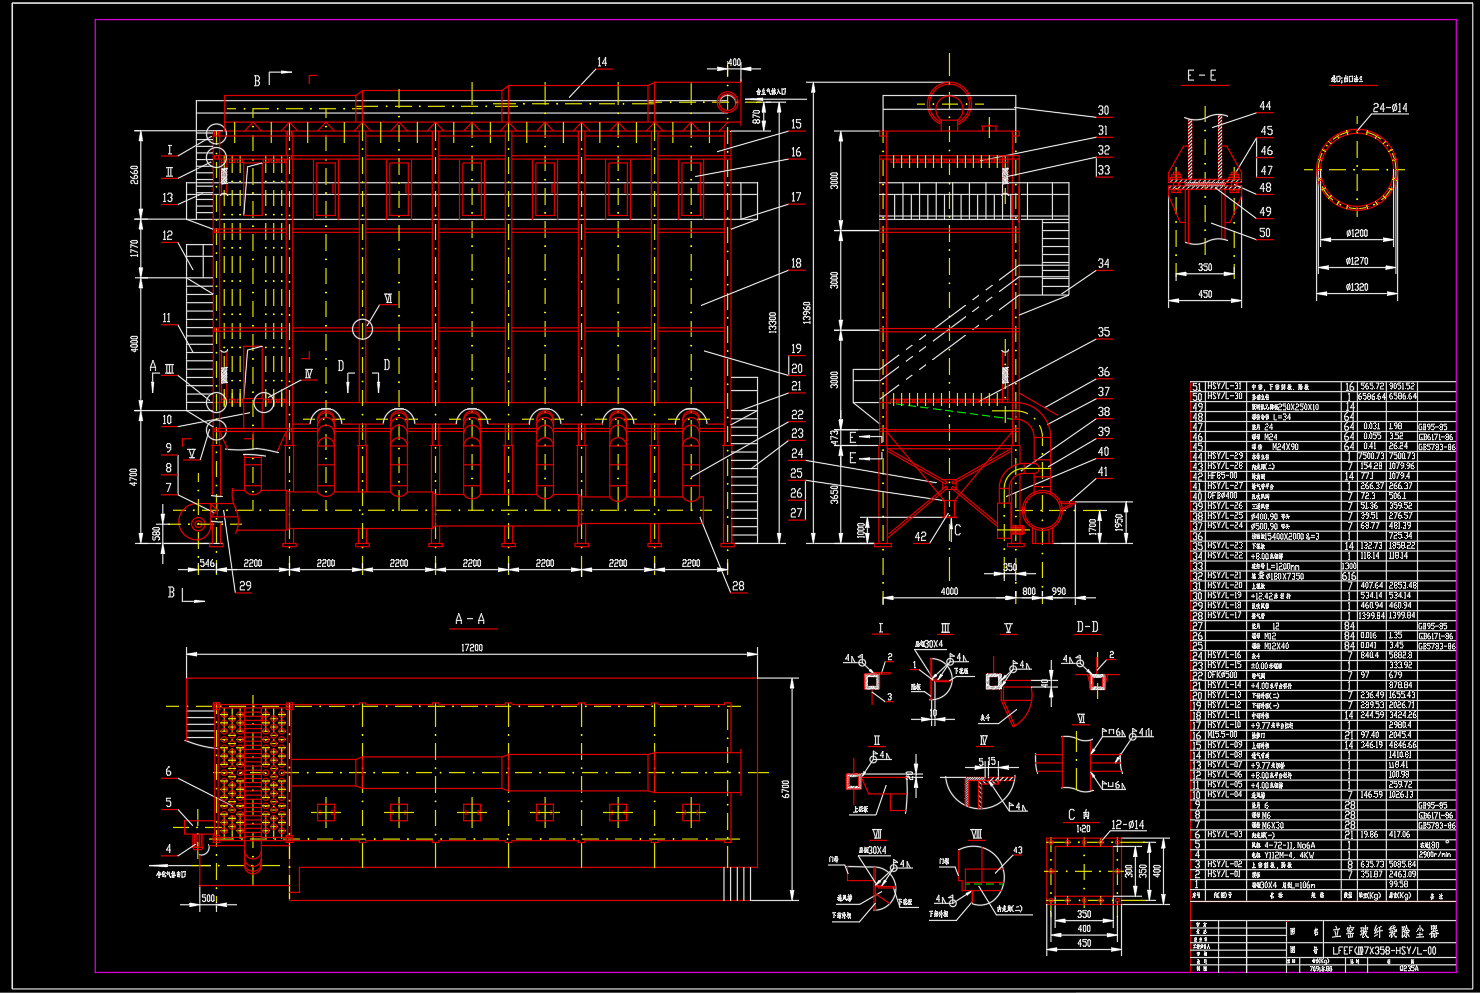The image size is (1480, 993).
Task: Click the "2900r/min" remark cell
Action: 1435,855
